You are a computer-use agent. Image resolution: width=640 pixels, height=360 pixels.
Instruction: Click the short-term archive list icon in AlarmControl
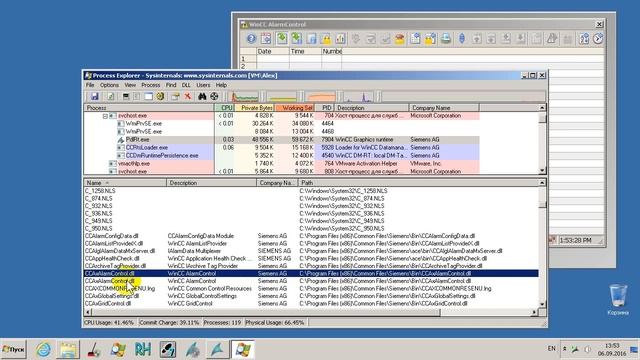coord(297,39)
